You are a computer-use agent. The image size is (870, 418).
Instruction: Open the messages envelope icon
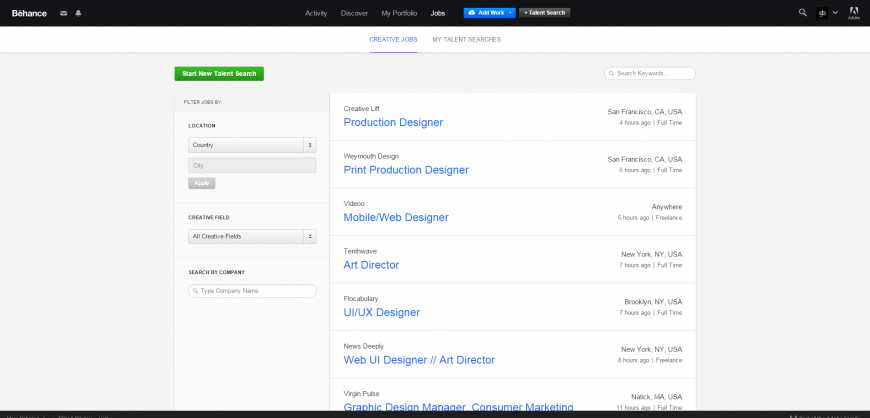(63, 13)
